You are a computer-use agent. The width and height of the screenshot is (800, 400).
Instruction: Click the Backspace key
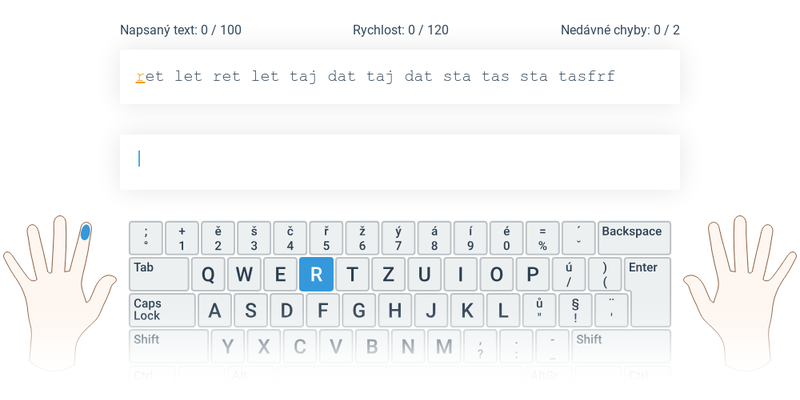[x=634, y=238]
